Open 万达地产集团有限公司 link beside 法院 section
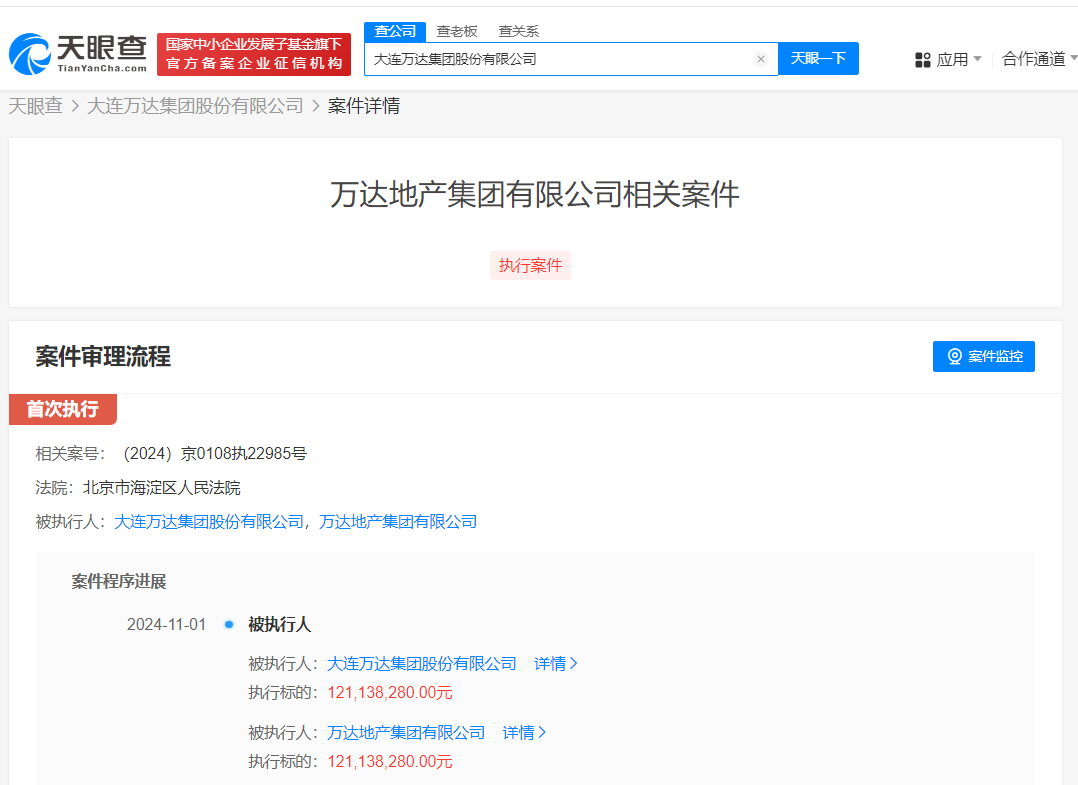The height and width of the screenshot is (785, 1078). coord(397,521)
